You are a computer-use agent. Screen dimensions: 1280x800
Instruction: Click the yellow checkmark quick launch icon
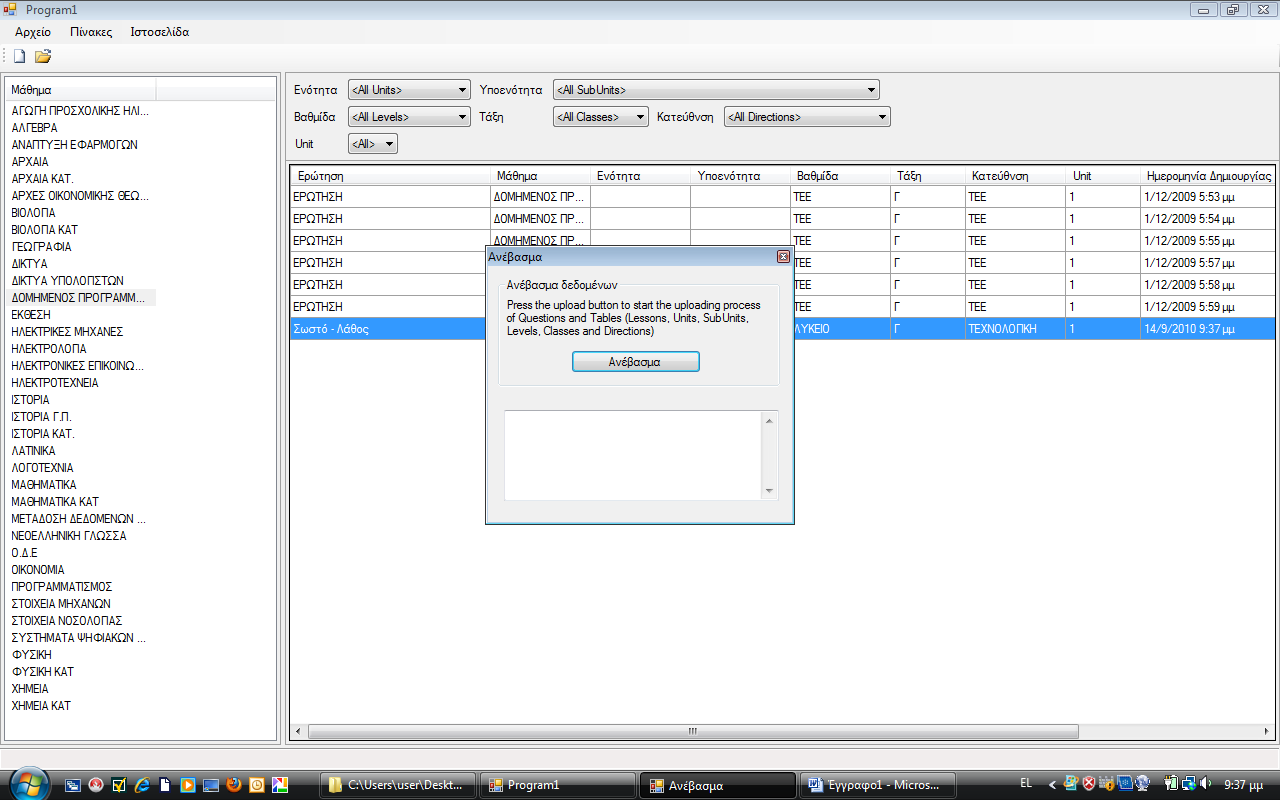tap(119, 785)
